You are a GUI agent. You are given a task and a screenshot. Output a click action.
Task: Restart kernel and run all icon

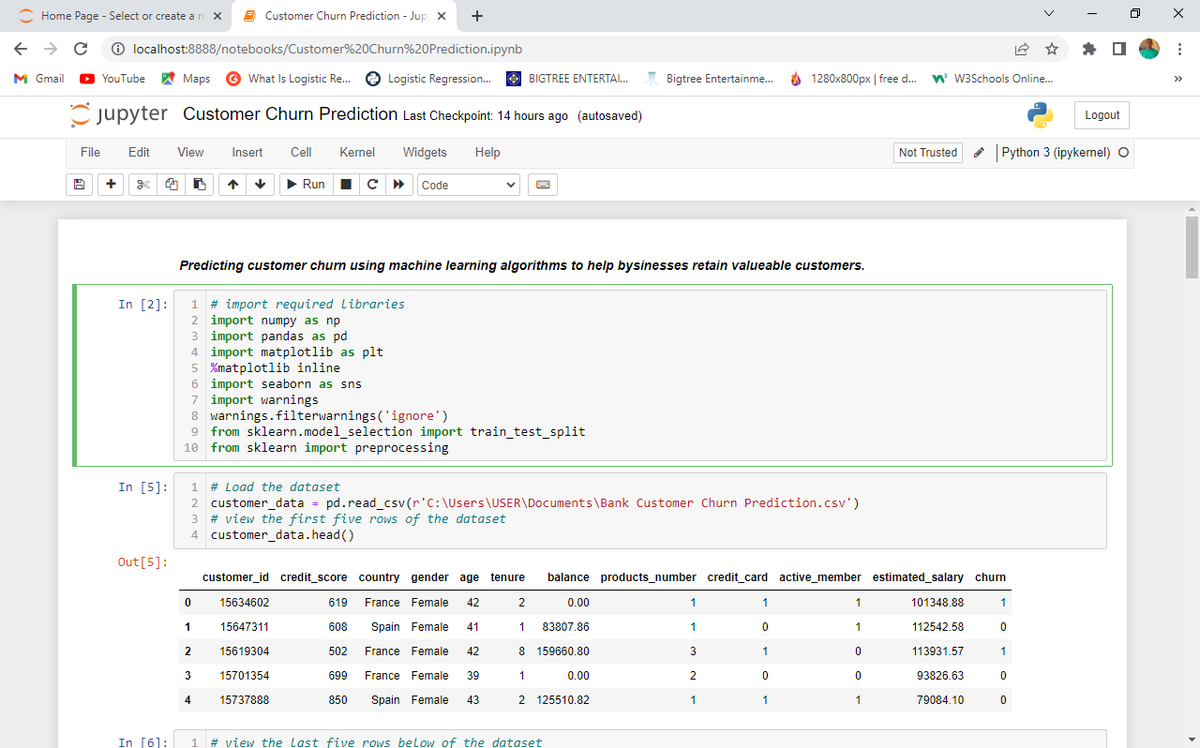point(399,185)
